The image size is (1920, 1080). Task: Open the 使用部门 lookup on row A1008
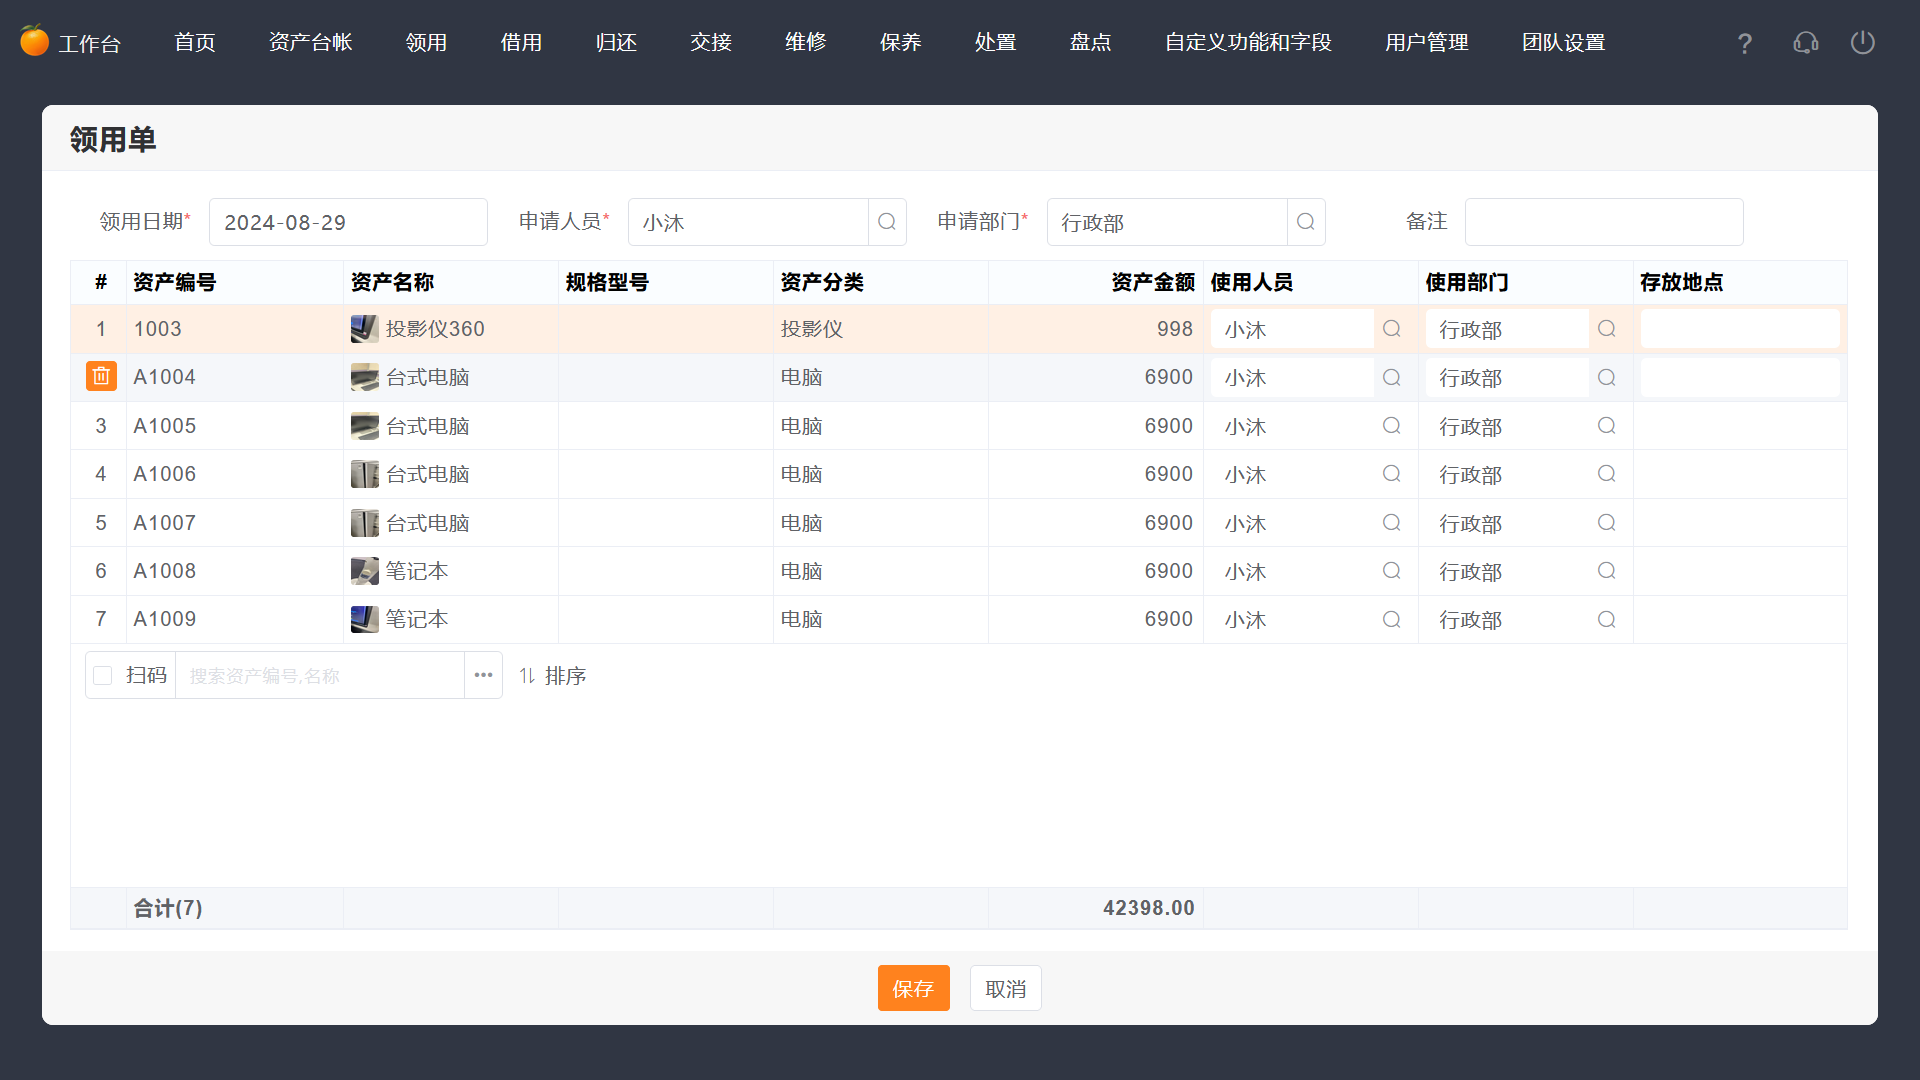[x=1606, y=571]
